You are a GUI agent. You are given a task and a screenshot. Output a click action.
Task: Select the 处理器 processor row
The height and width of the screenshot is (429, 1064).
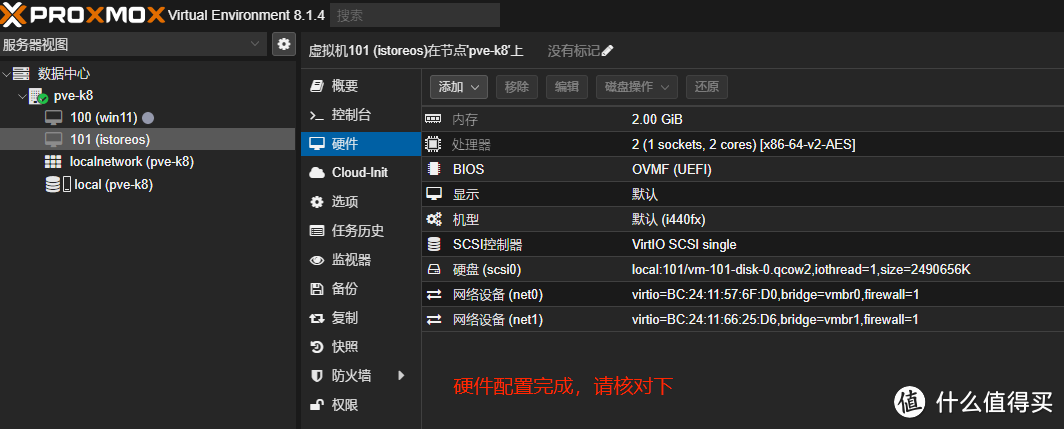(742, 145)
